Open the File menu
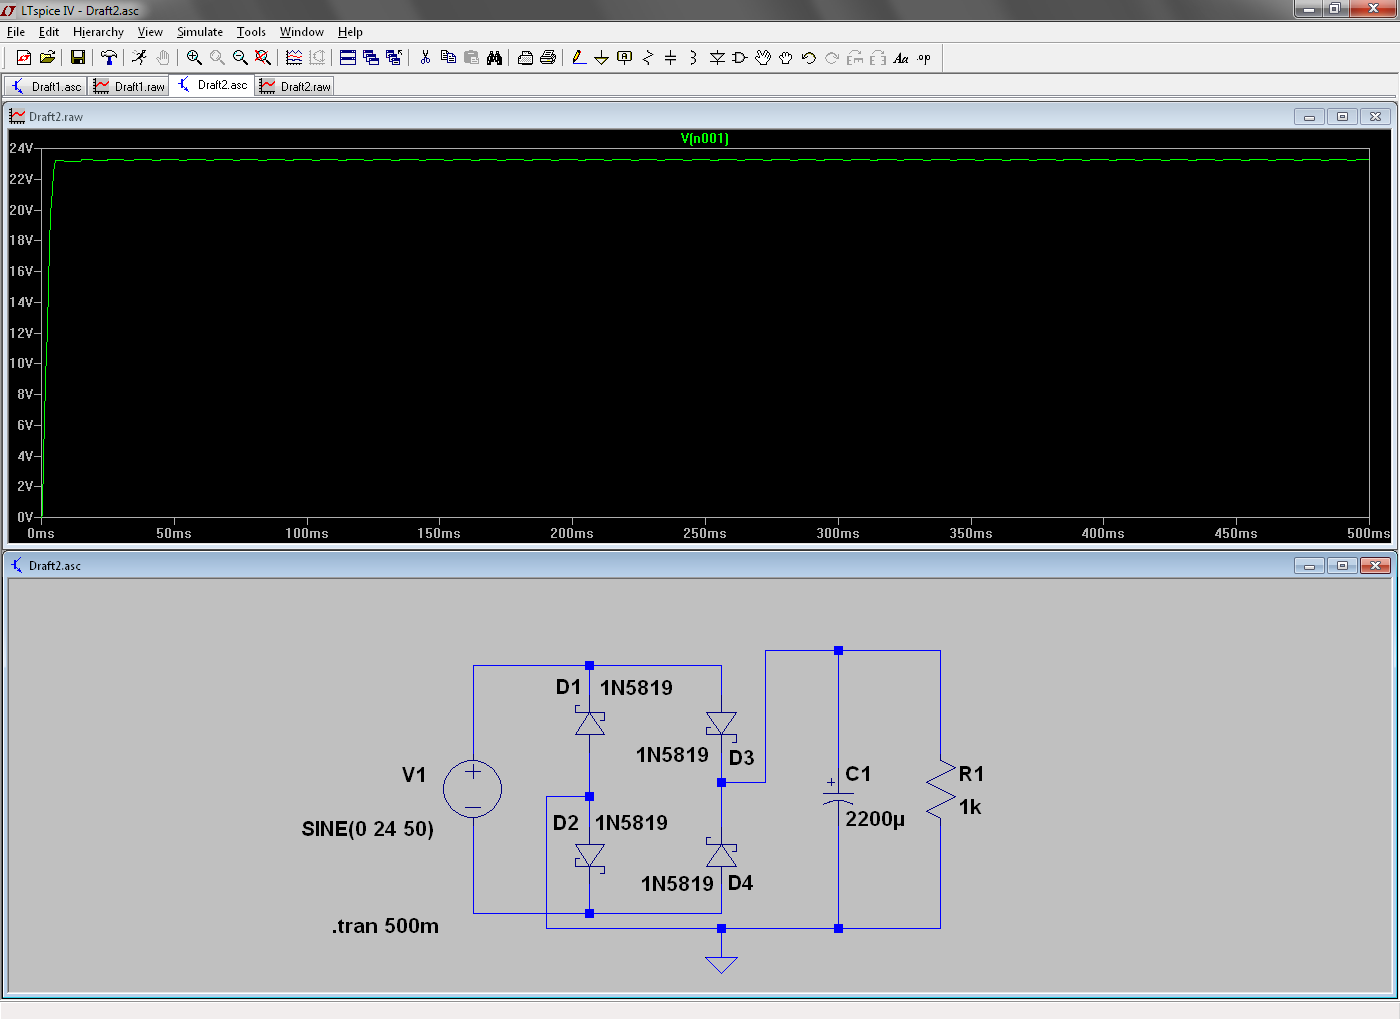Image resolution: width=1400 pixels, height=1020 pixels. point(16,32)
